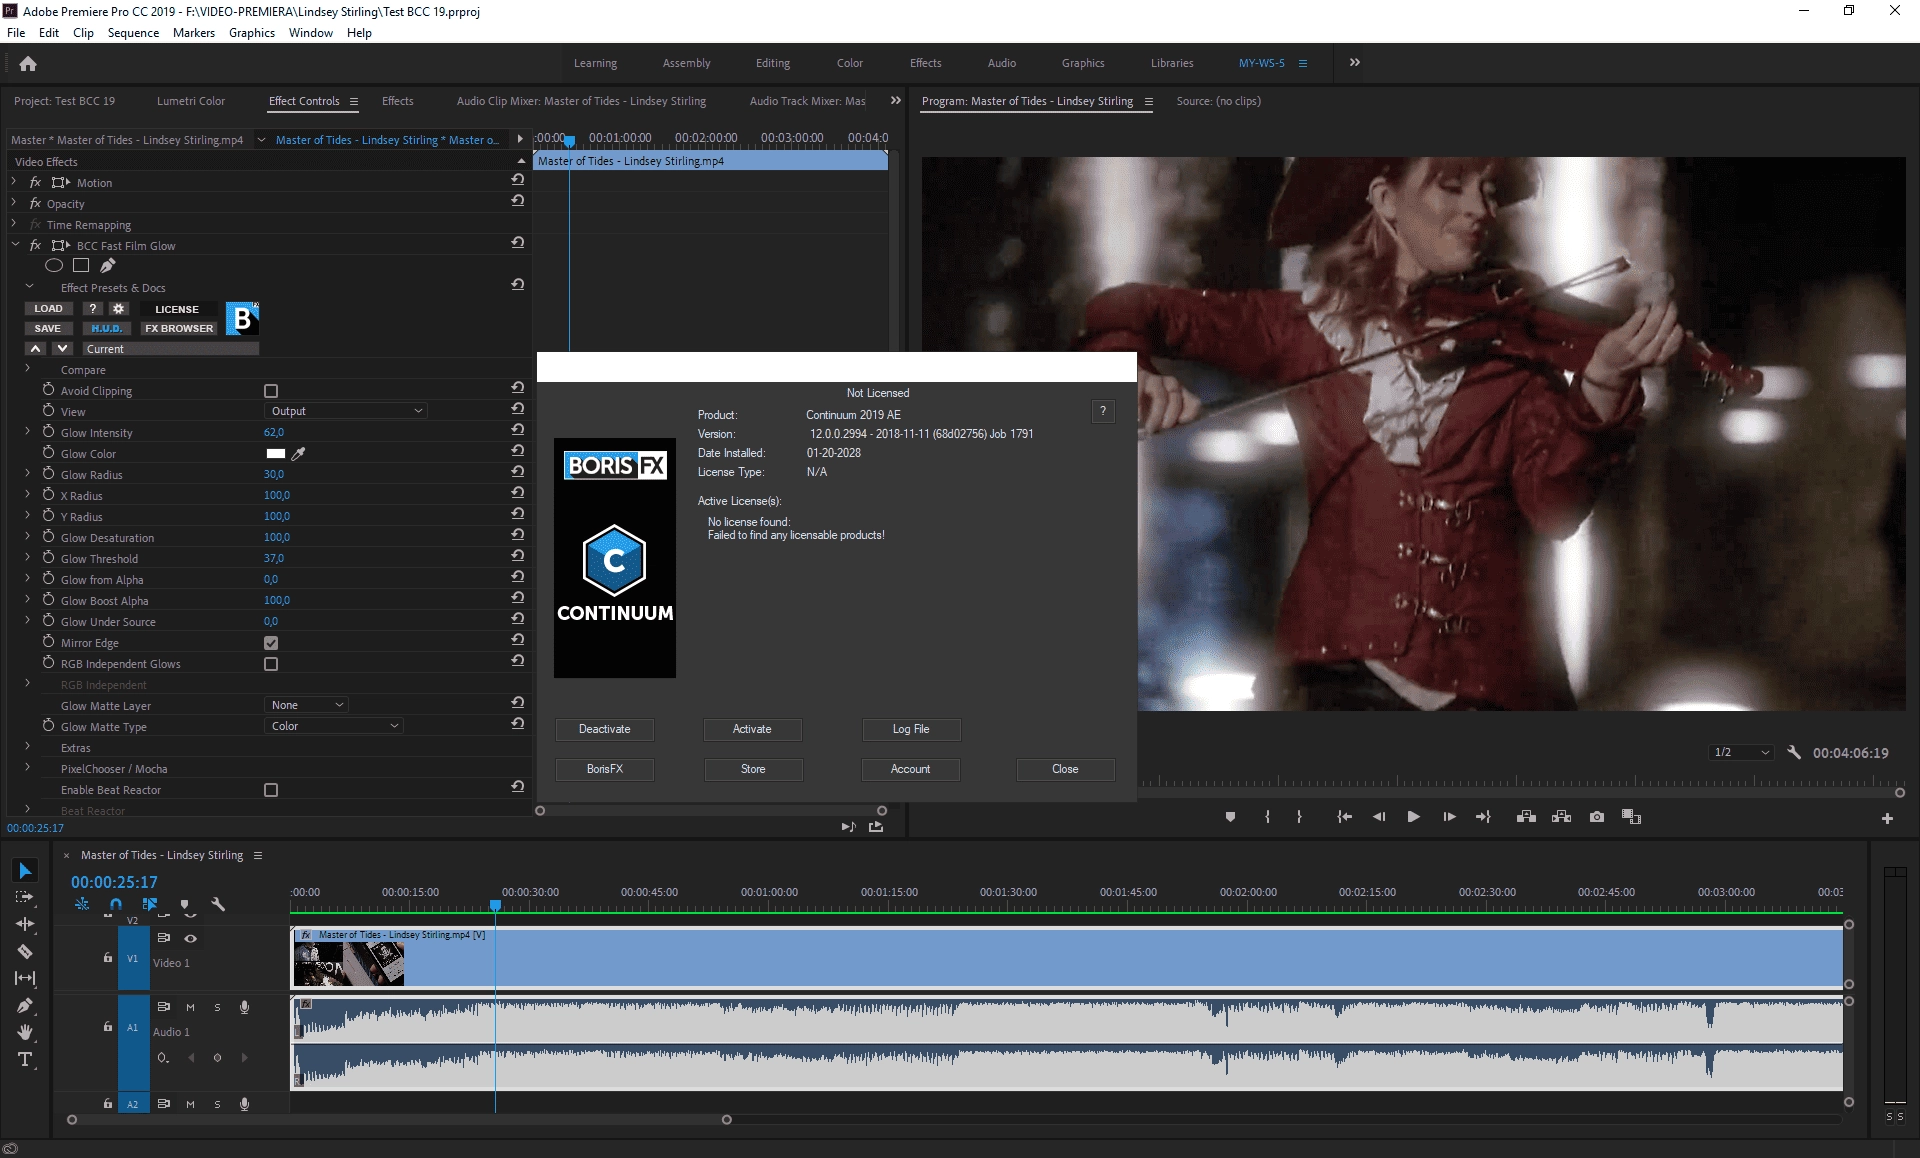Pick free draw bezier mask pen

[x=107, y=265]
